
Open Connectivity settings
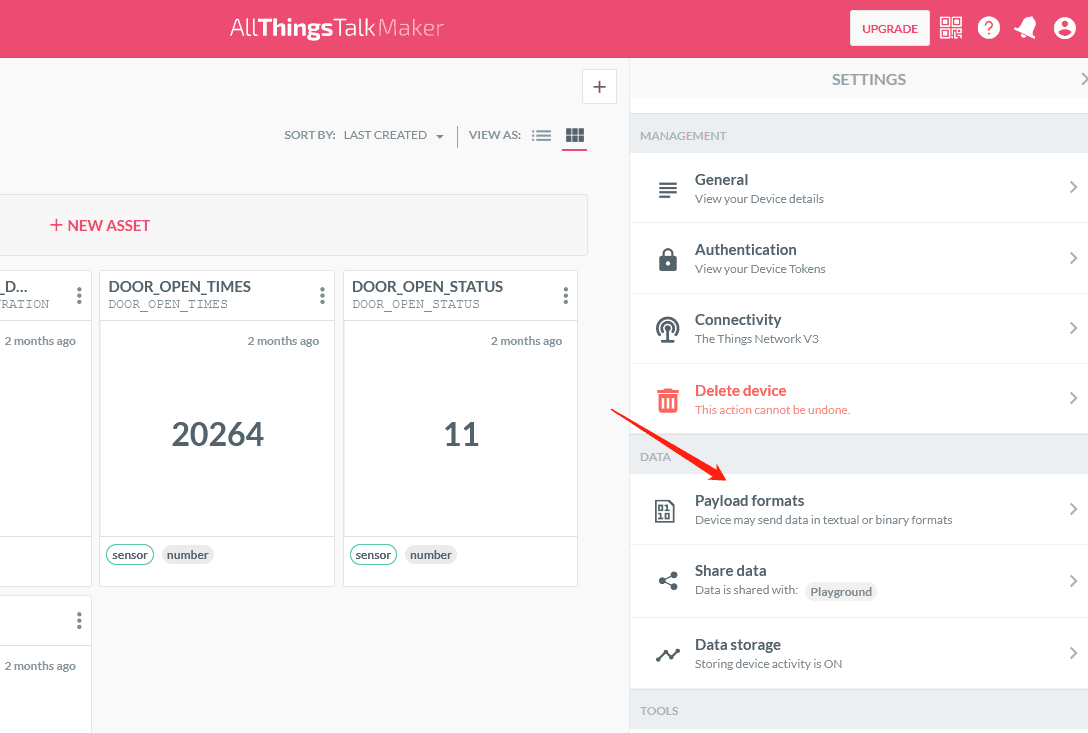click(x=858, y=328)
